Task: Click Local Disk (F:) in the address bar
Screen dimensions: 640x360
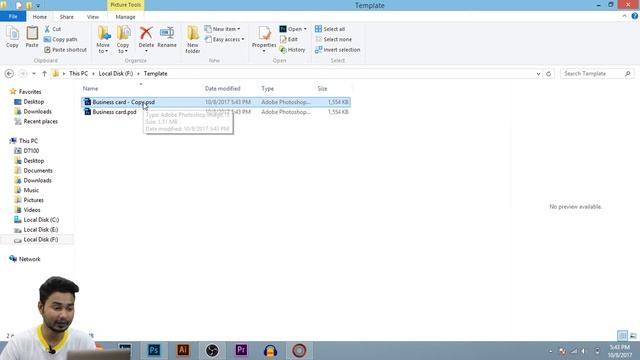Action: click(116, 73)
